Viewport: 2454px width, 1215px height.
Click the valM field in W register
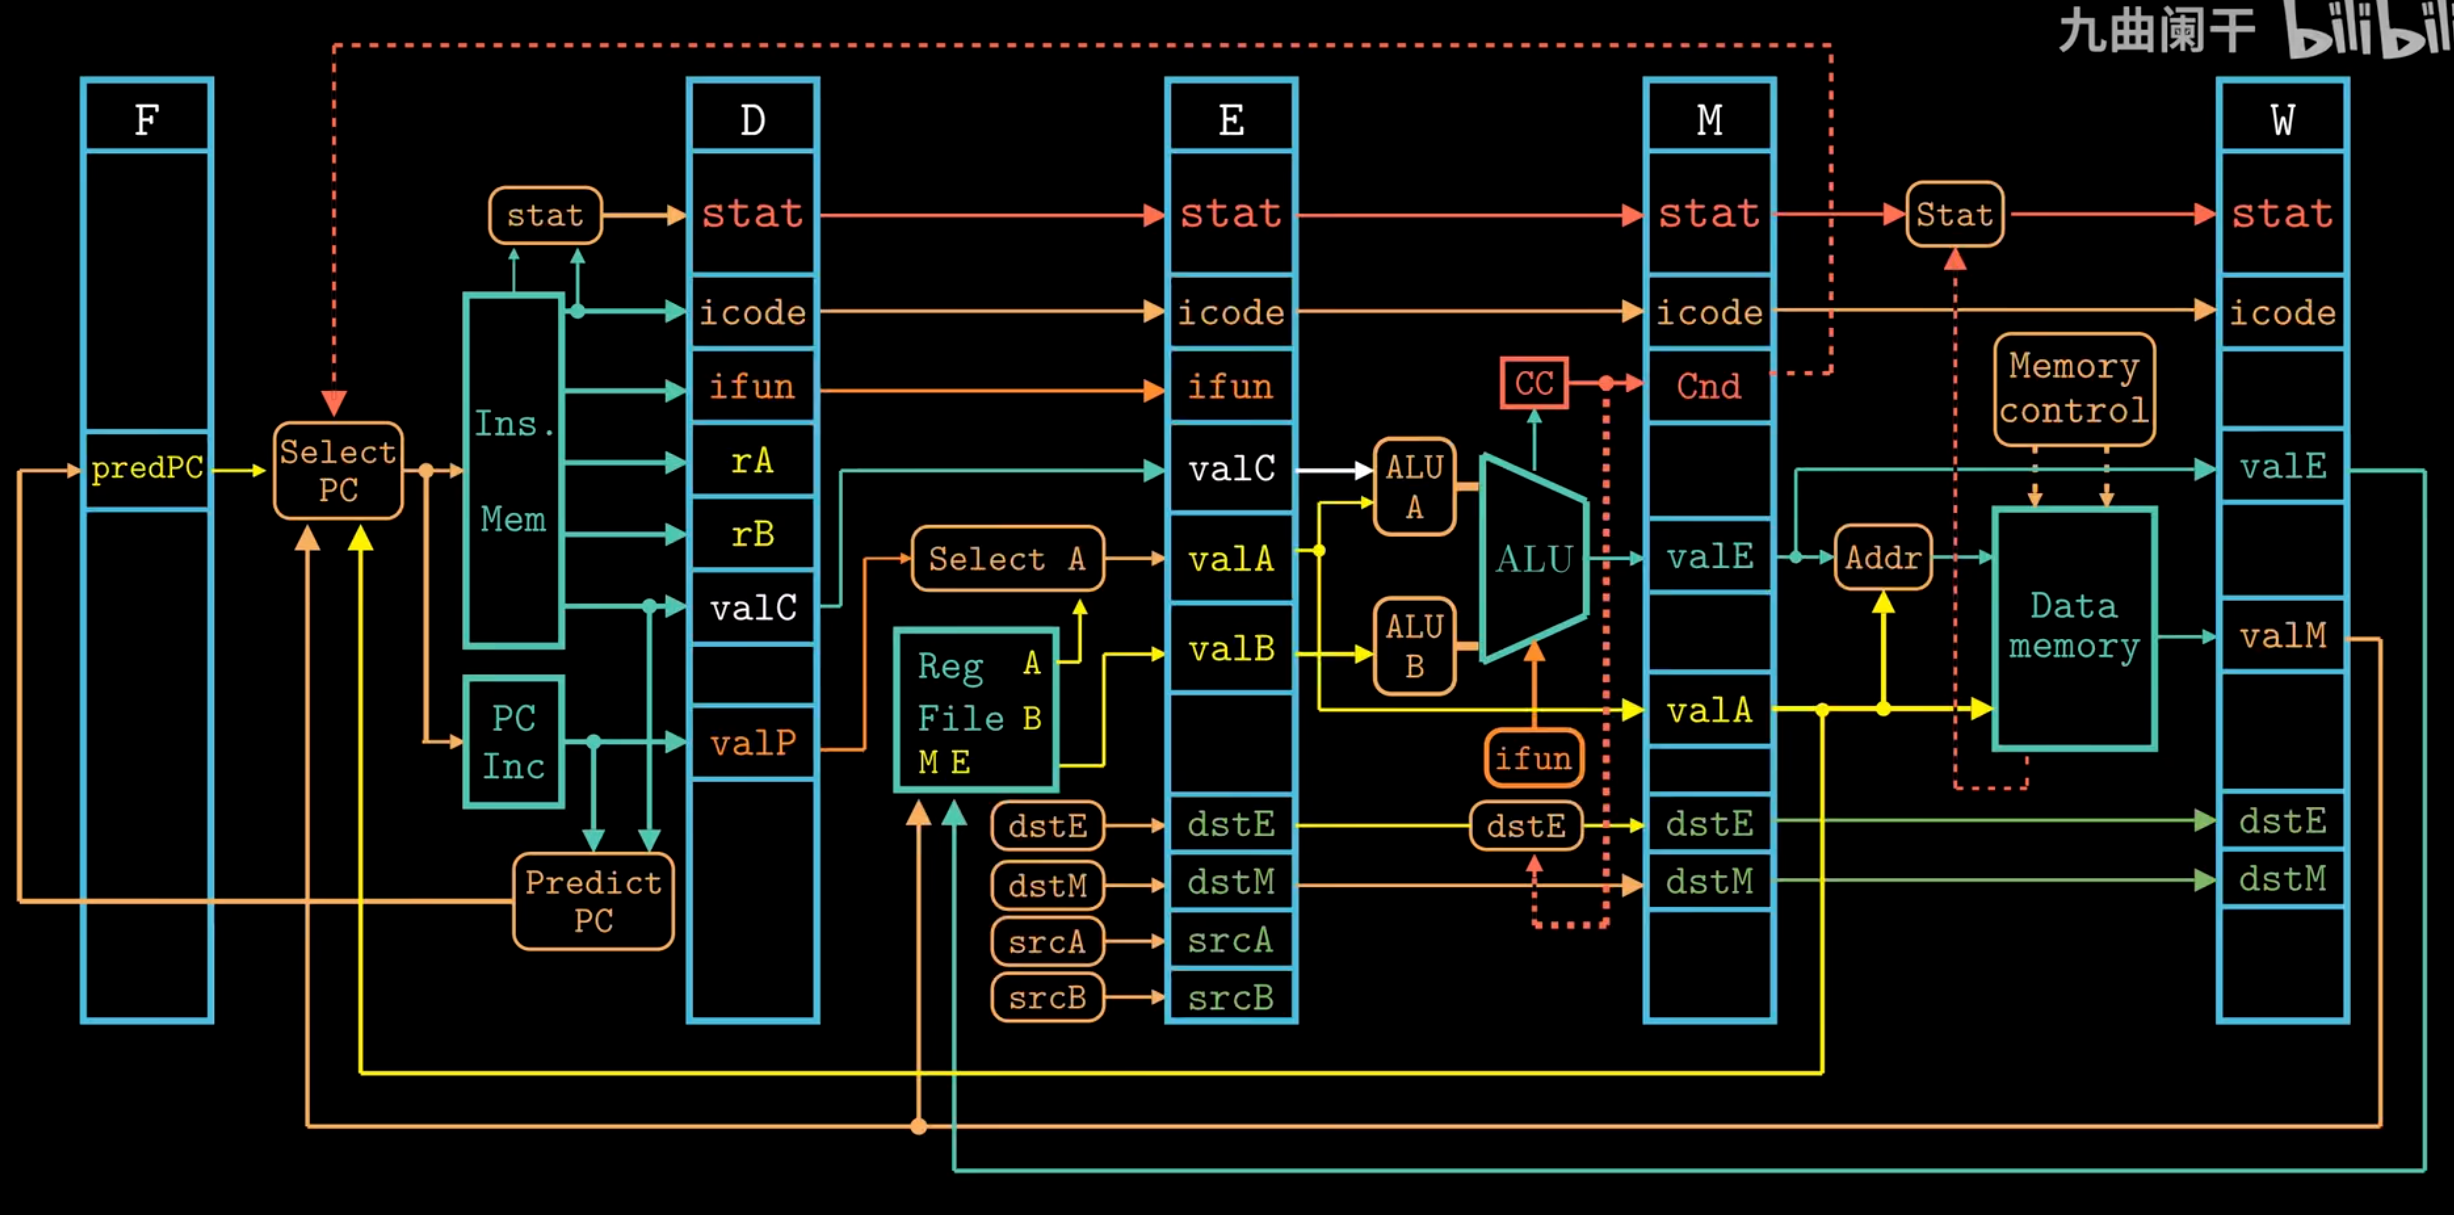pos(2282,636)
